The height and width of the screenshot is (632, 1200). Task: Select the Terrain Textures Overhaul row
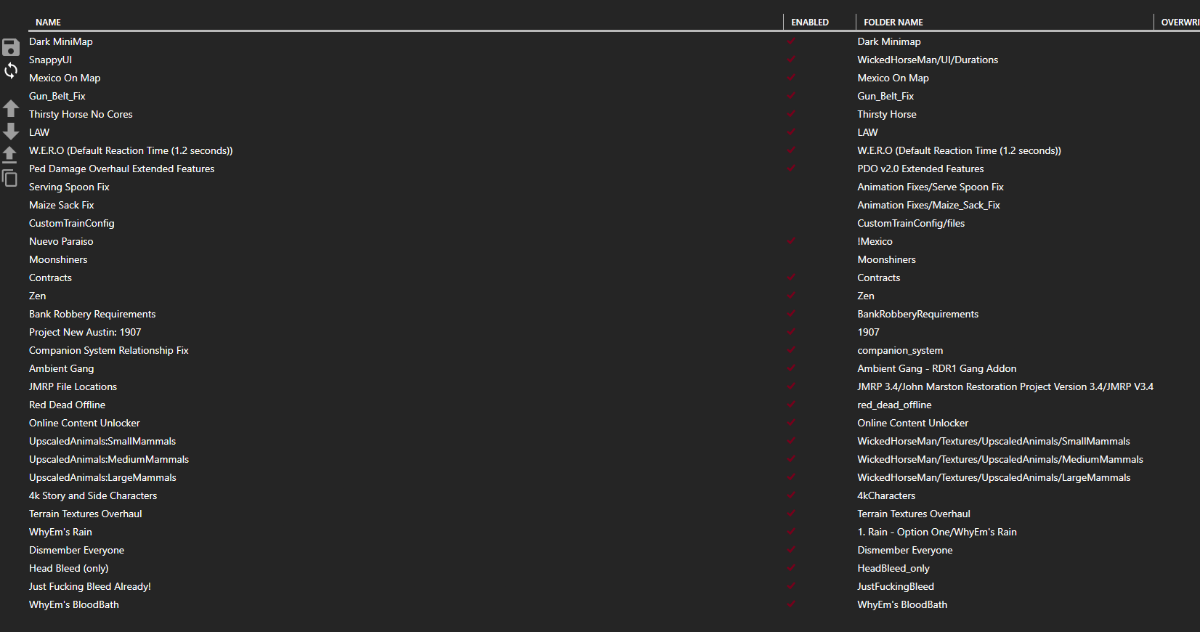point(85,514)
